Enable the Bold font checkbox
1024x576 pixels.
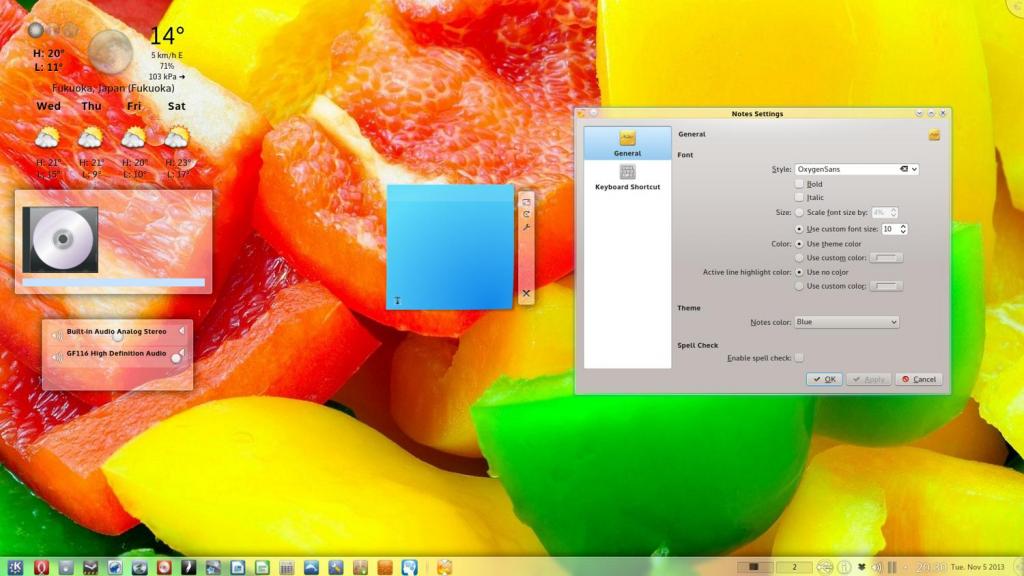point(799,184)
